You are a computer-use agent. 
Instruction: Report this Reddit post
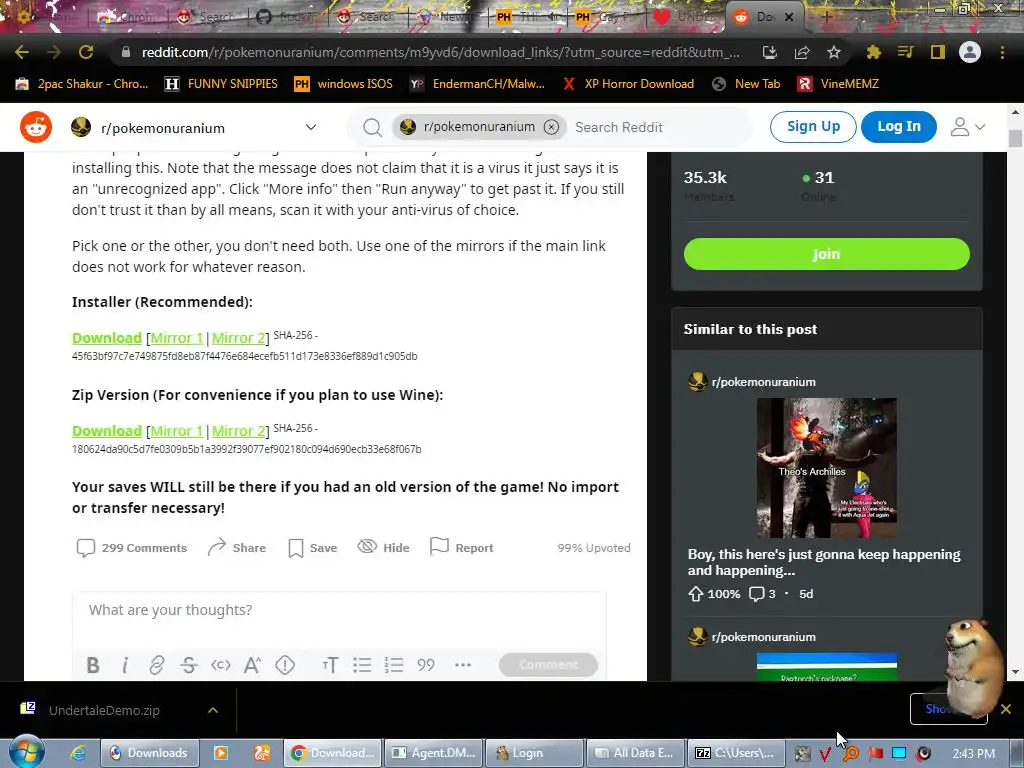461,547
